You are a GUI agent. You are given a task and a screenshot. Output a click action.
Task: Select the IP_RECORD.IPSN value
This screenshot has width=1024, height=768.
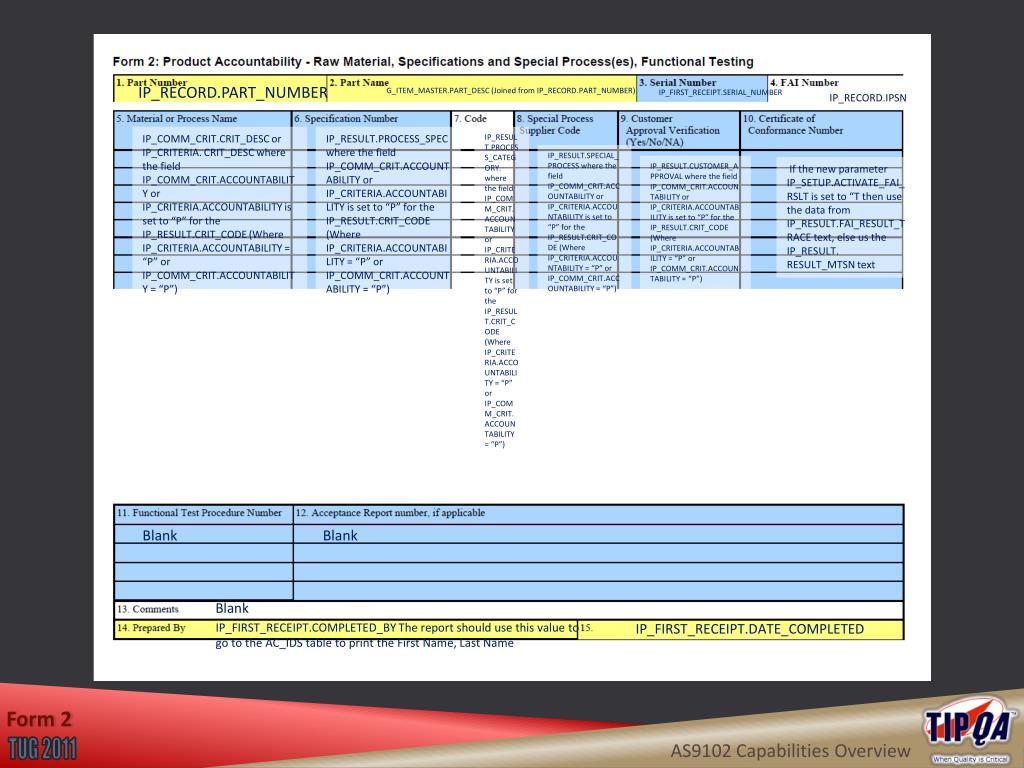[867, 98]
